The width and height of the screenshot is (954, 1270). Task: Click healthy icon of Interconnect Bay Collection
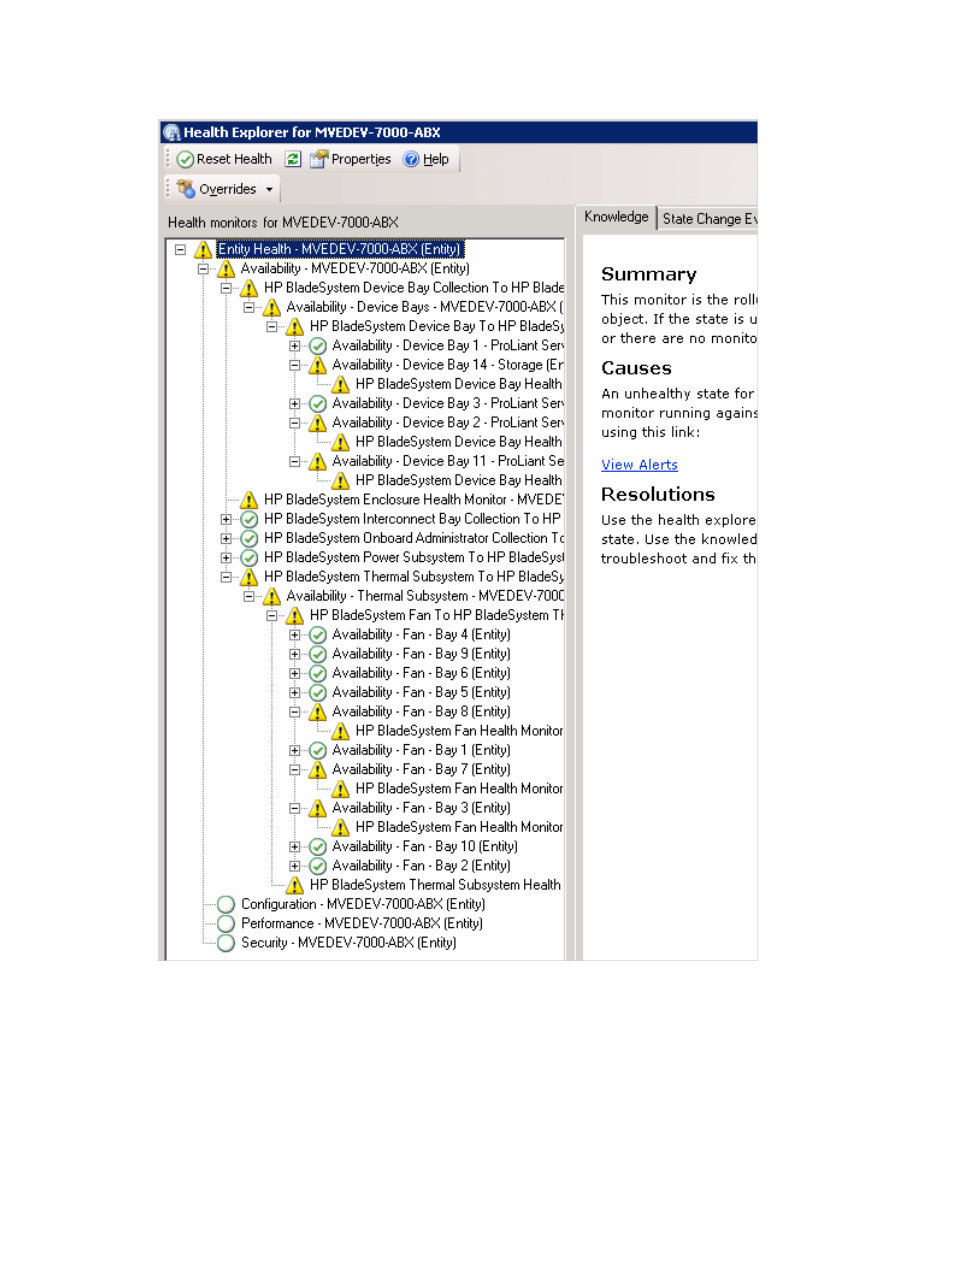click(249, 519)
